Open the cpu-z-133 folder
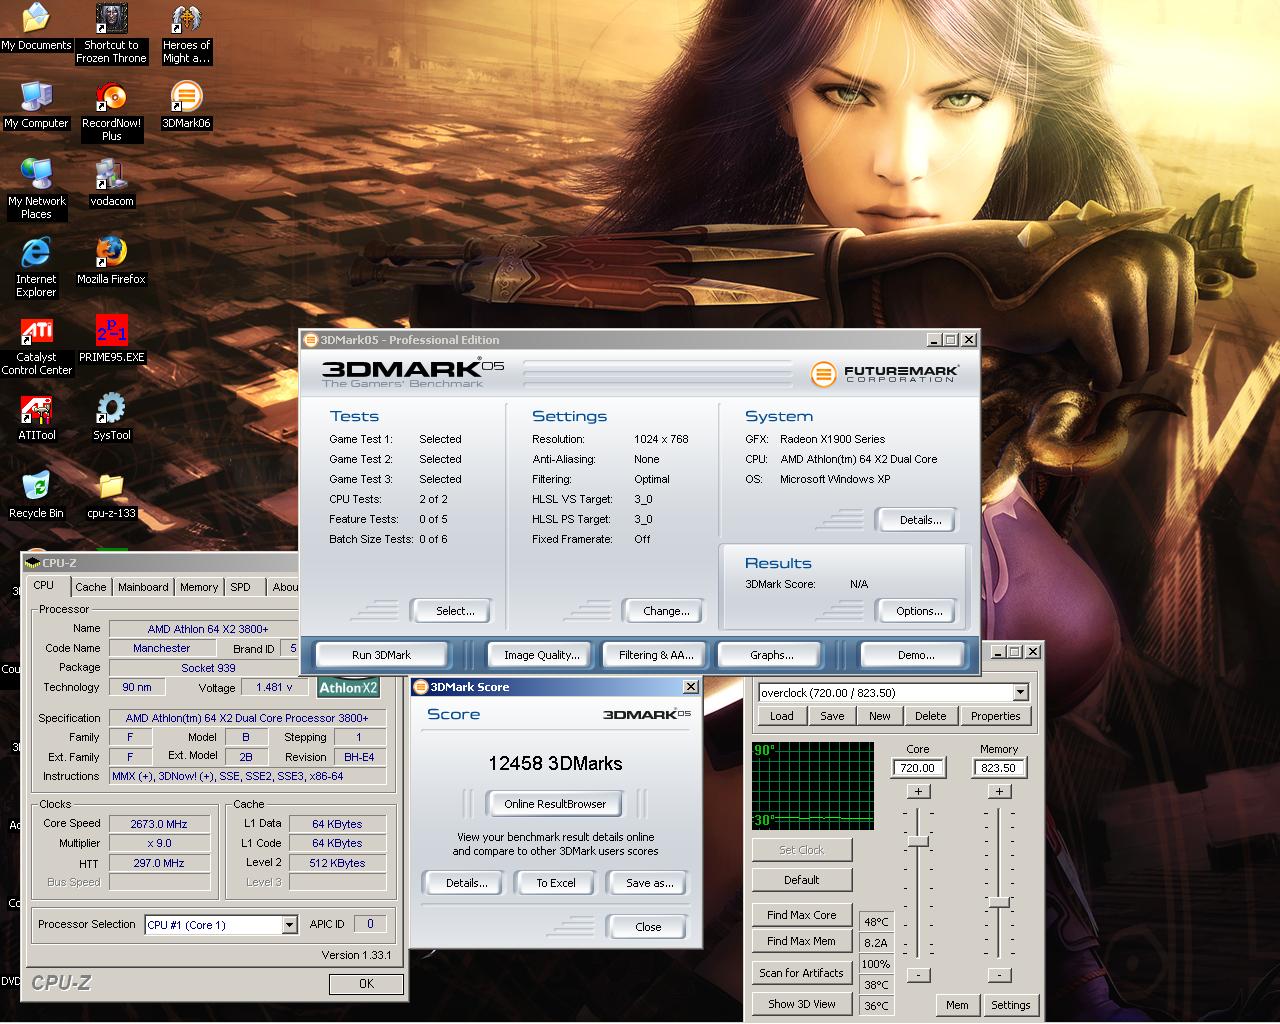Screen dimensions: 1280x1024 coord(111,488)
